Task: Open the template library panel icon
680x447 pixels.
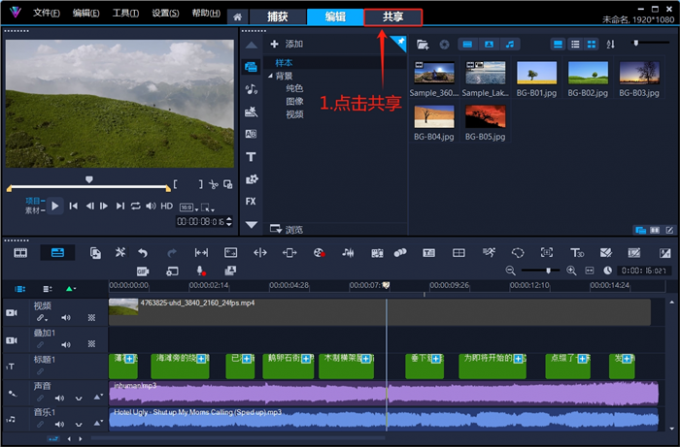Action: pos(251,112)
